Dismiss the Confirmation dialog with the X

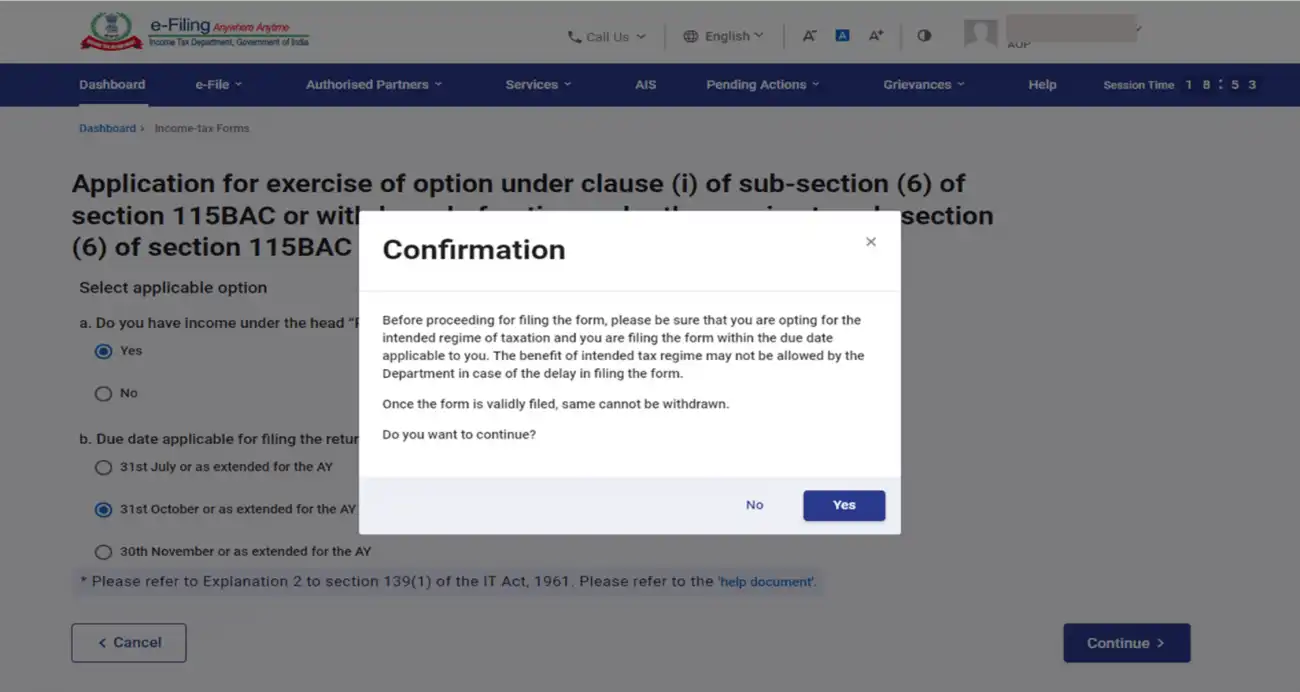click(x=870, y=241)
